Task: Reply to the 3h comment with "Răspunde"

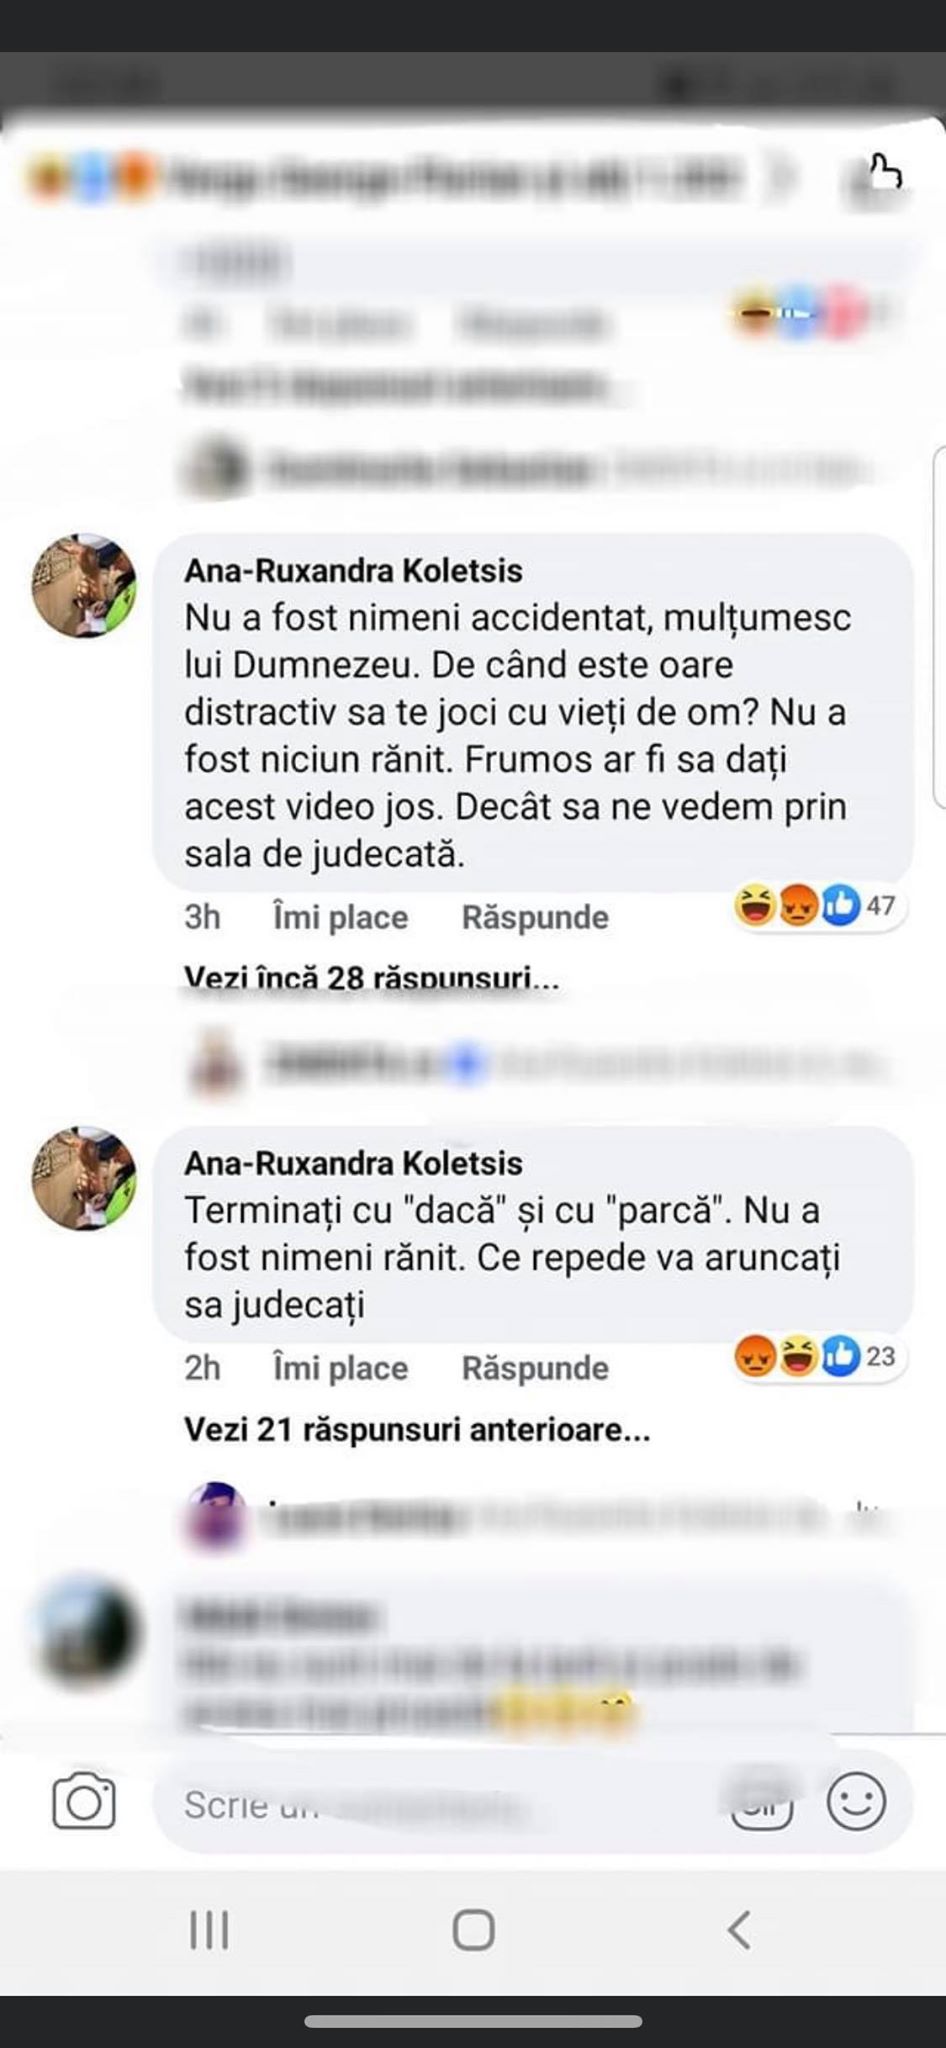Action: (x=535, y=917)
